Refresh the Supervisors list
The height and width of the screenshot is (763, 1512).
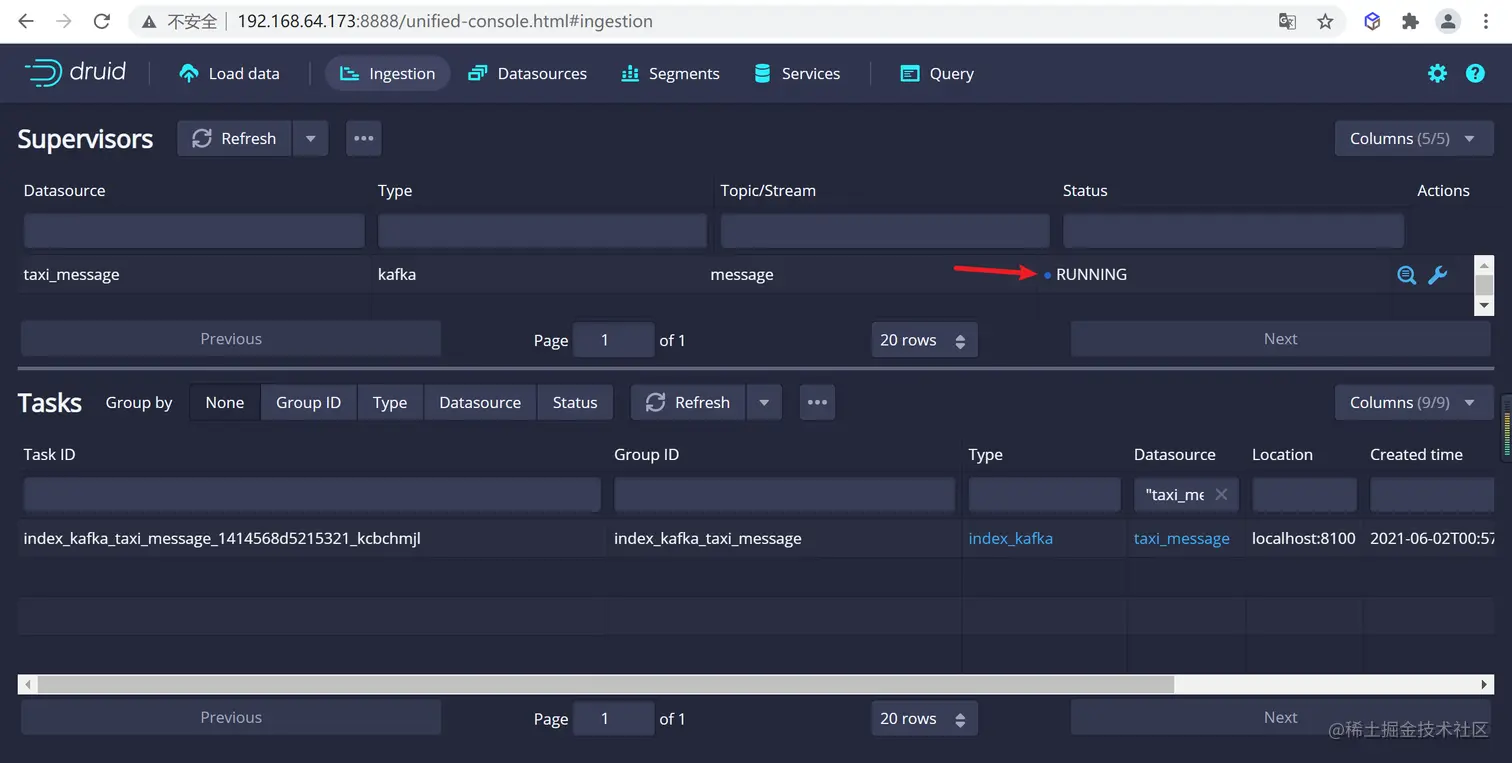tap(234, 138)
